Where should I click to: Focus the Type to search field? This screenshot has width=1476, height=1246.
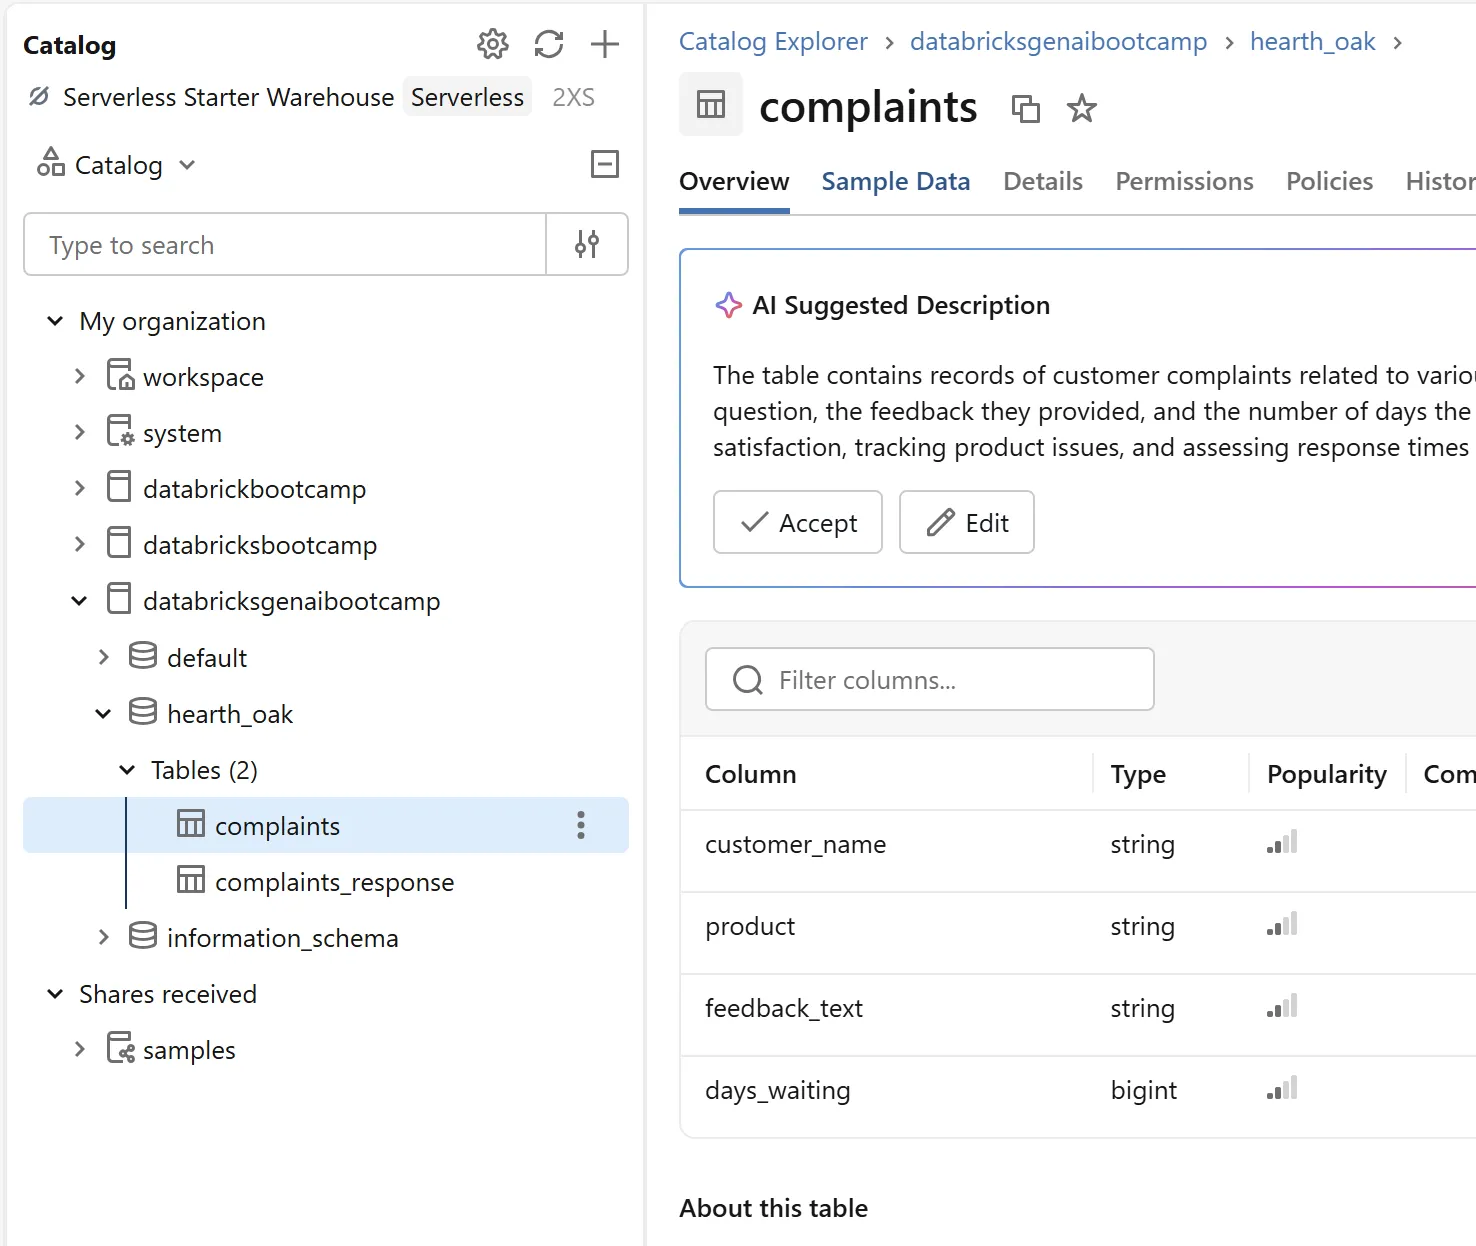pyautogui.click(x=285, y=244)
